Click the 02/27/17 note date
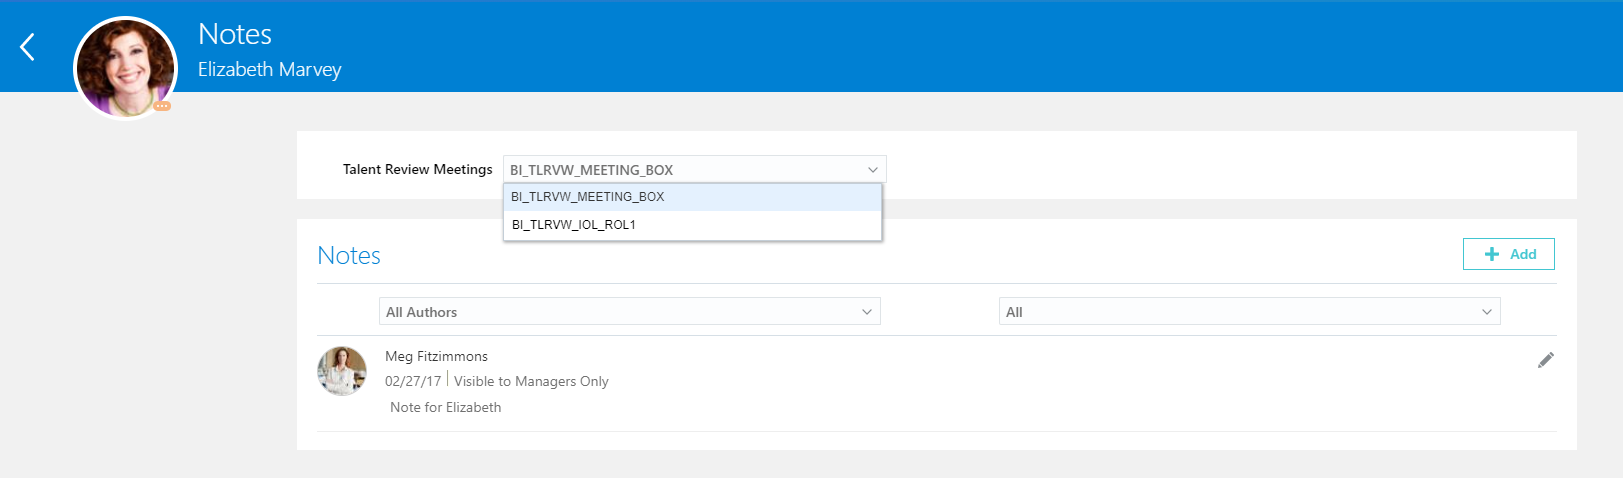The width and height of the screenshot is (1623, 478). click(x=413, y=381)
